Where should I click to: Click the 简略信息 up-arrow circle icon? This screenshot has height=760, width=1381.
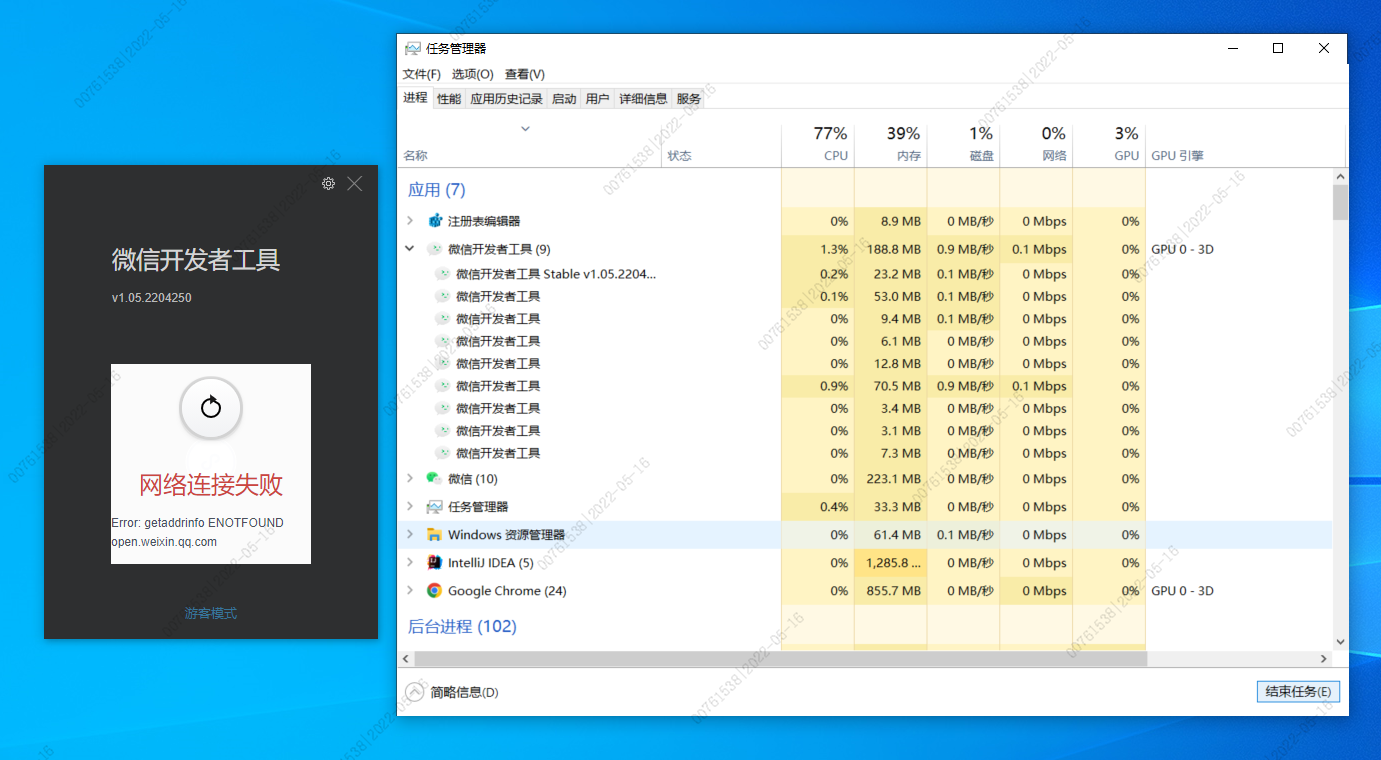point(415,692)
